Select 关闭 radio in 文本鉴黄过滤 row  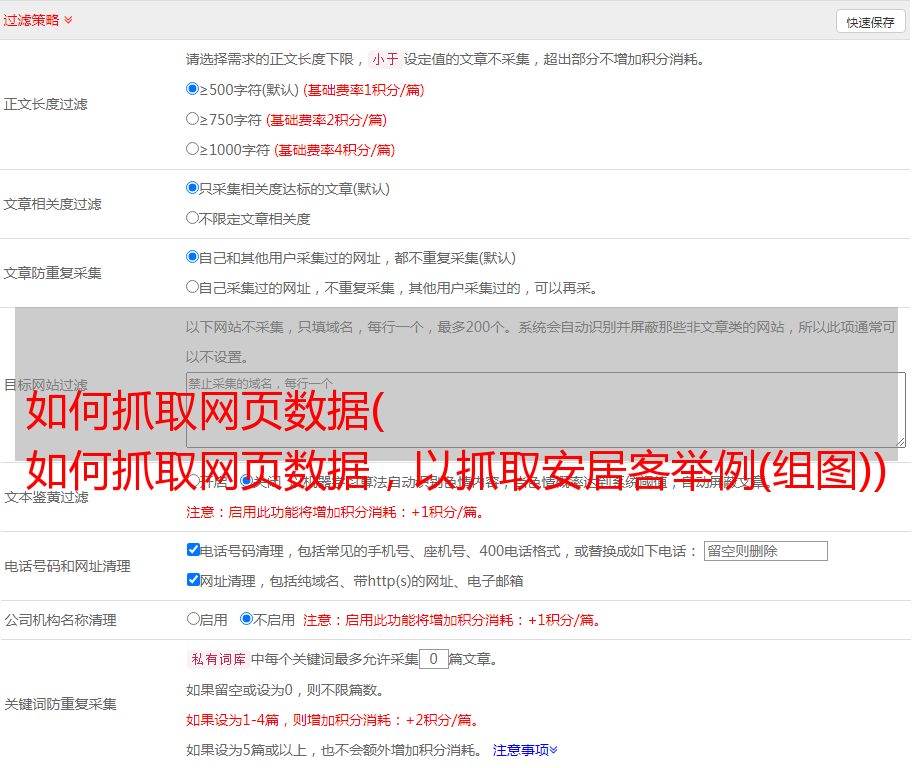246,481
